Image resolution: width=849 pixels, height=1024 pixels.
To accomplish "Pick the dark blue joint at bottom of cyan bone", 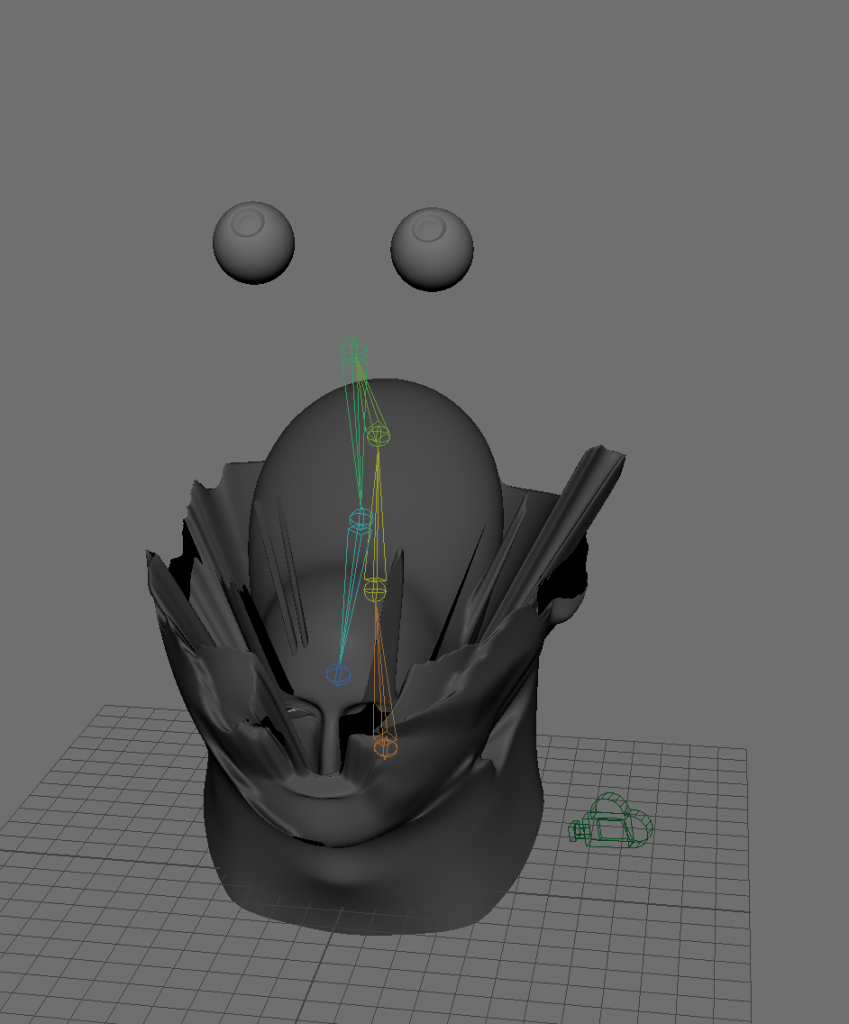I will (x=339, y=674).
